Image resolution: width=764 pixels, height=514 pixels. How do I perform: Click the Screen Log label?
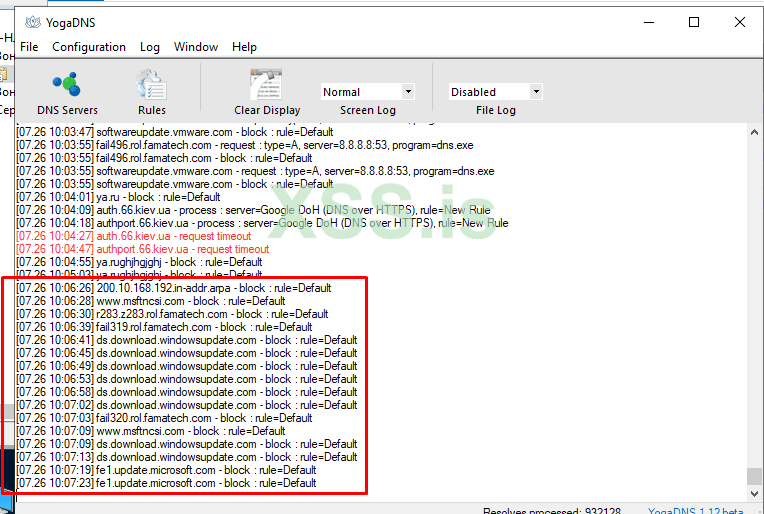click(368, 110)
